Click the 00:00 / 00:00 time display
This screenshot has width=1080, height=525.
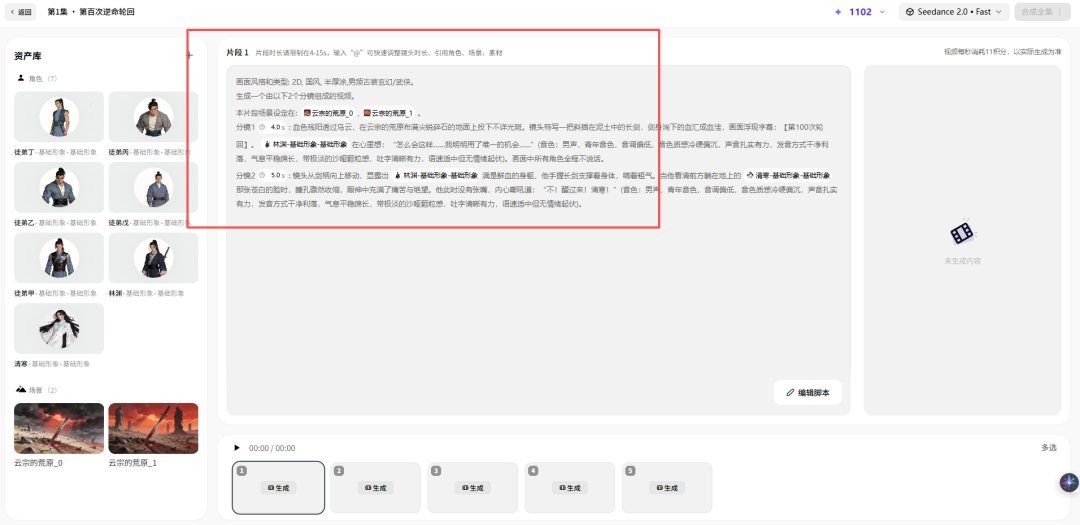(x=271, y=448)
